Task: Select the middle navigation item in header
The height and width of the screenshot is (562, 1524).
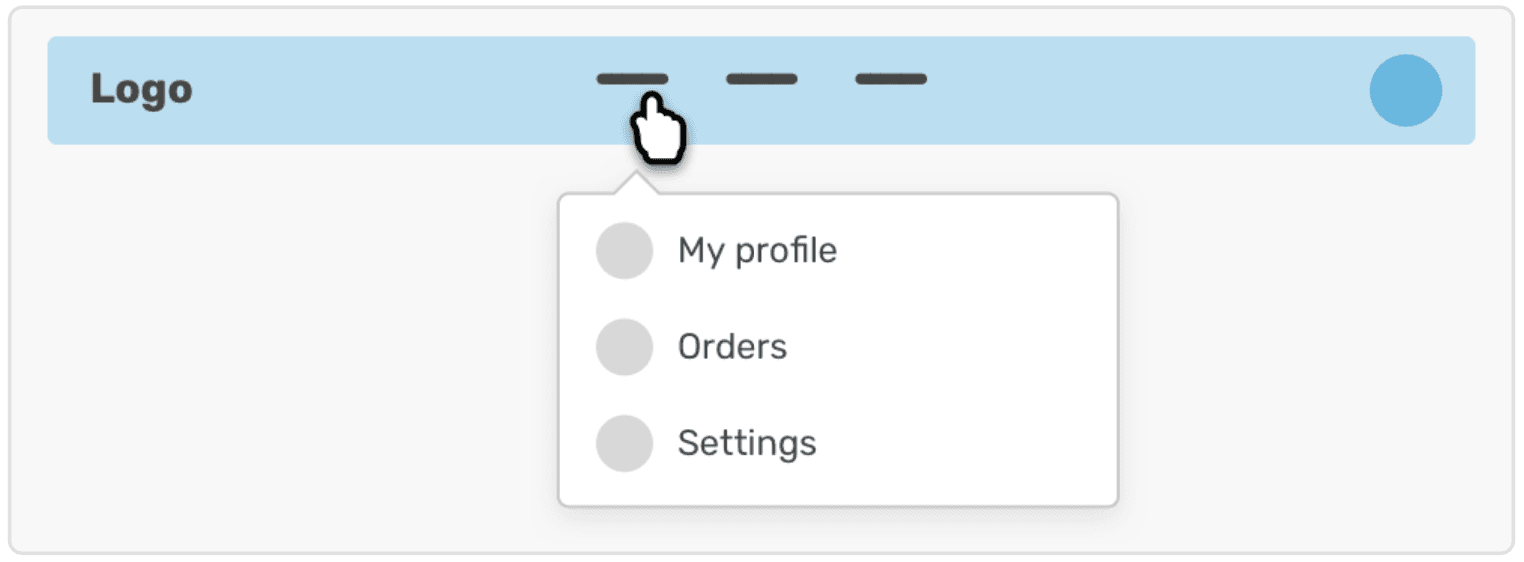Action: click(x=761, y=79)
